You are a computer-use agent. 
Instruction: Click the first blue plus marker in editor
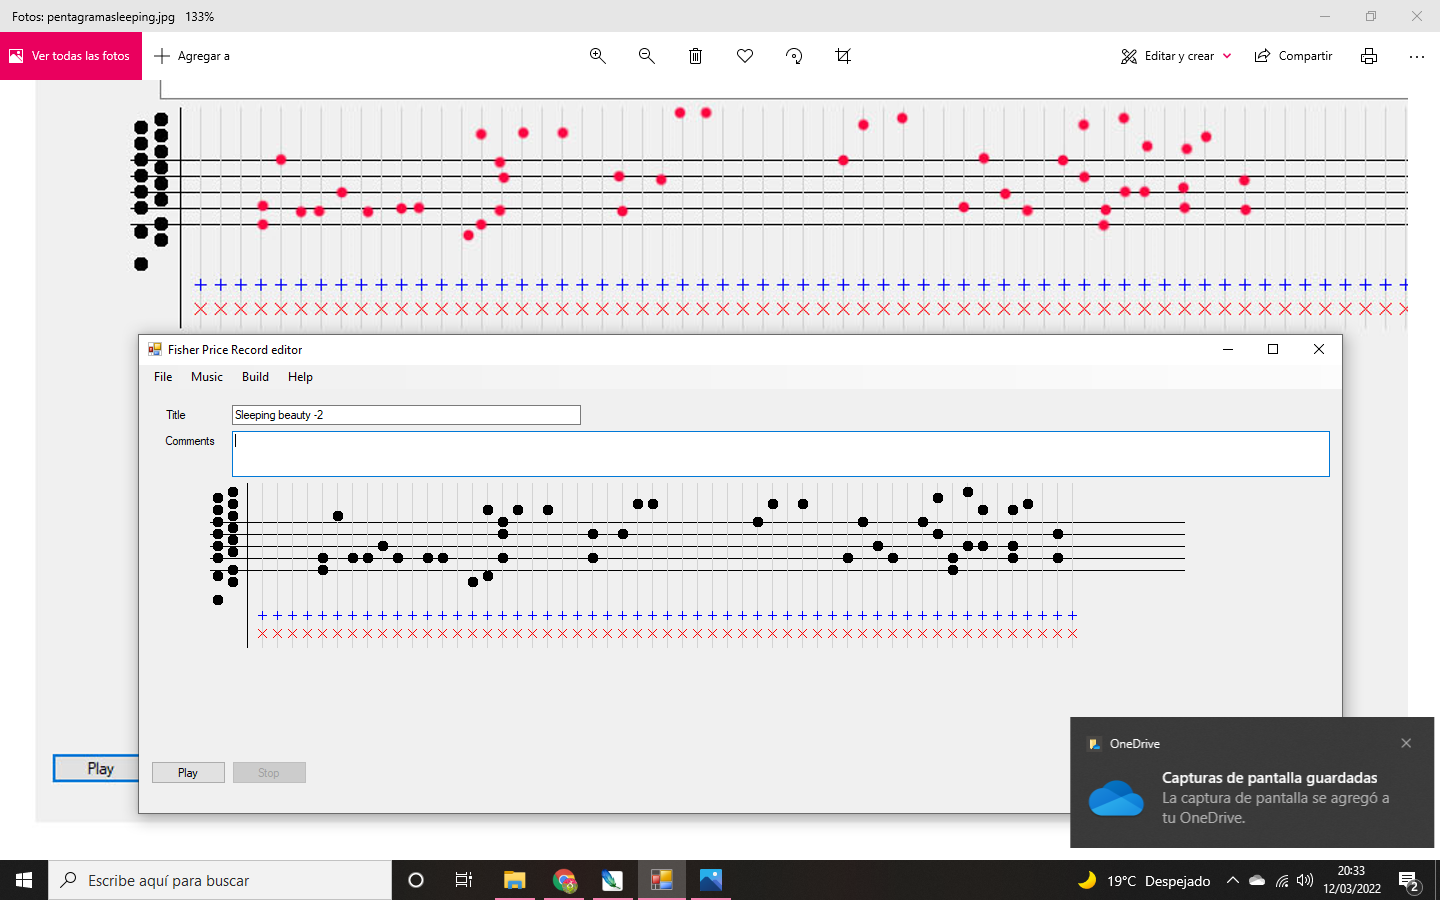click(x=263, y=616)
